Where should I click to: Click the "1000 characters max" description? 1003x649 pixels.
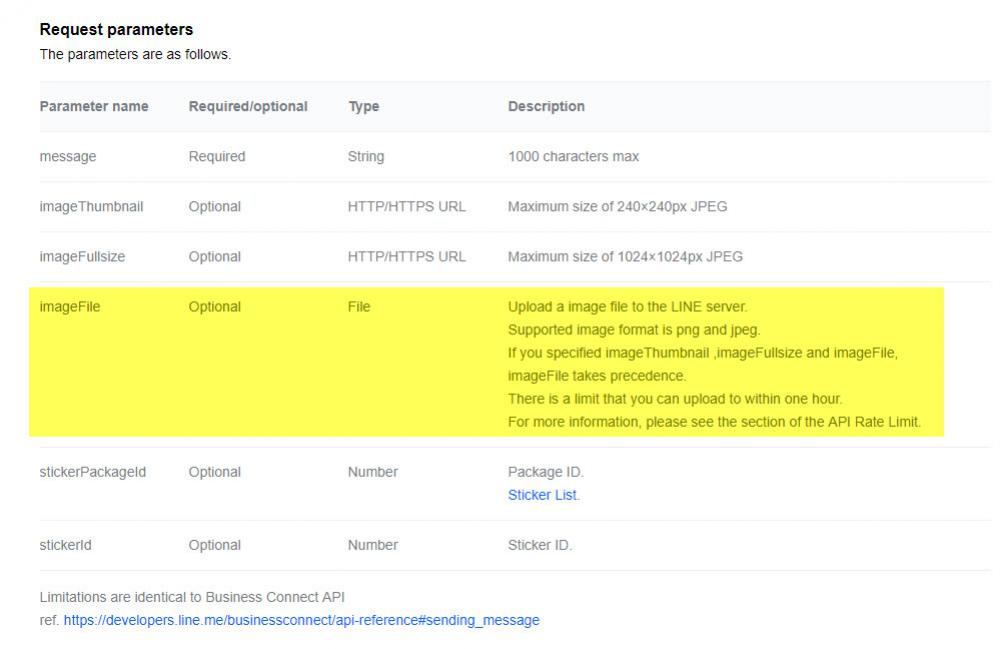573,156
